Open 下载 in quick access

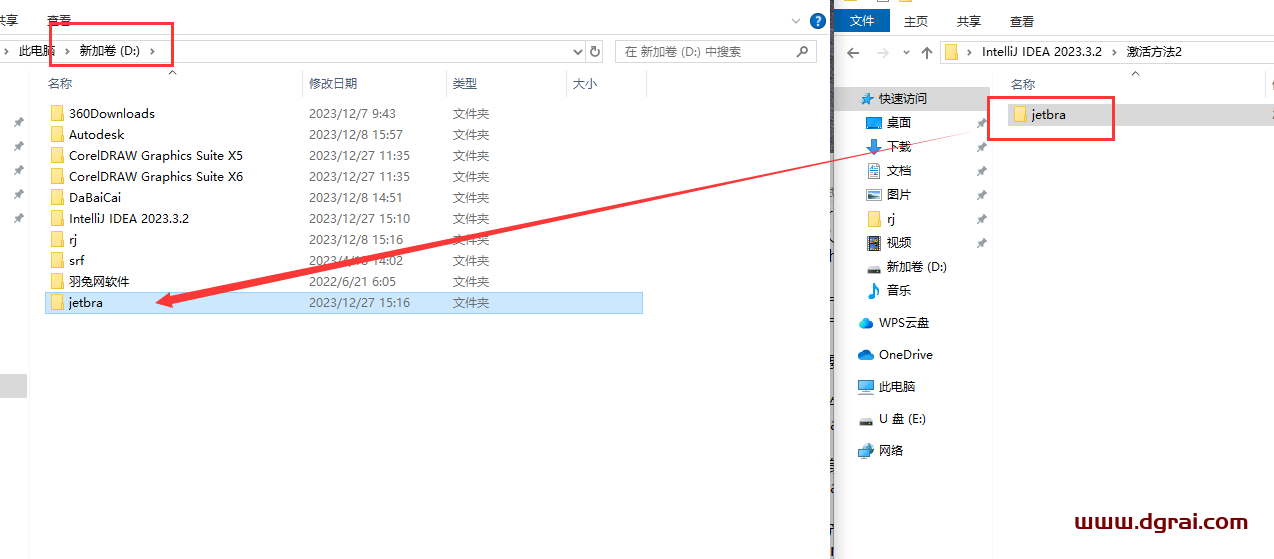click(888, 146)
